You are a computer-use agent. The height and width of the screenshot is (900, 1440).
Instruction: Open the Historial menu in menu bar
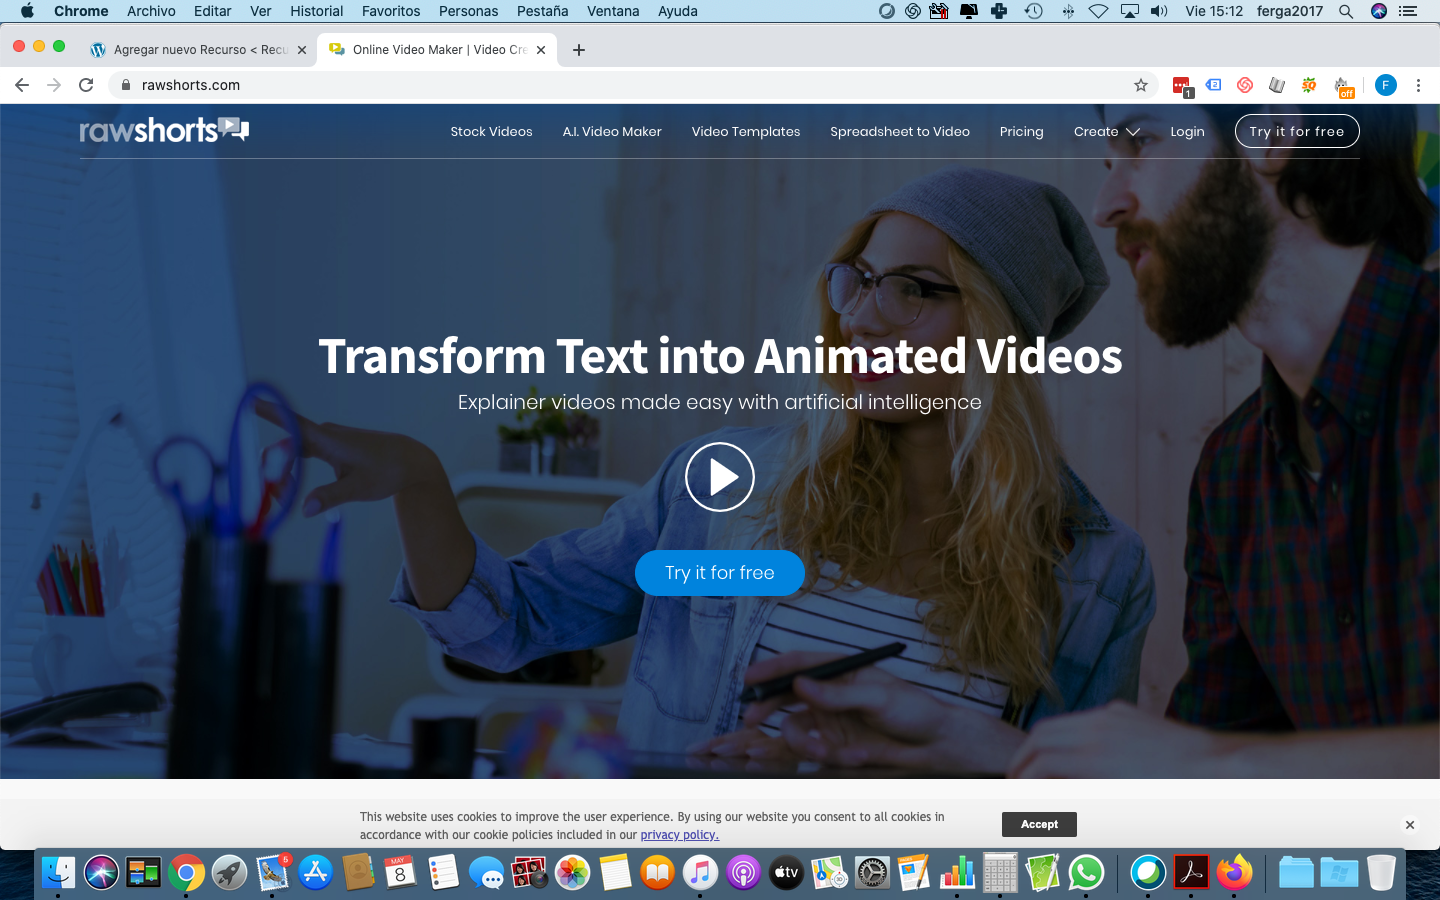click(x=316, y=11)
